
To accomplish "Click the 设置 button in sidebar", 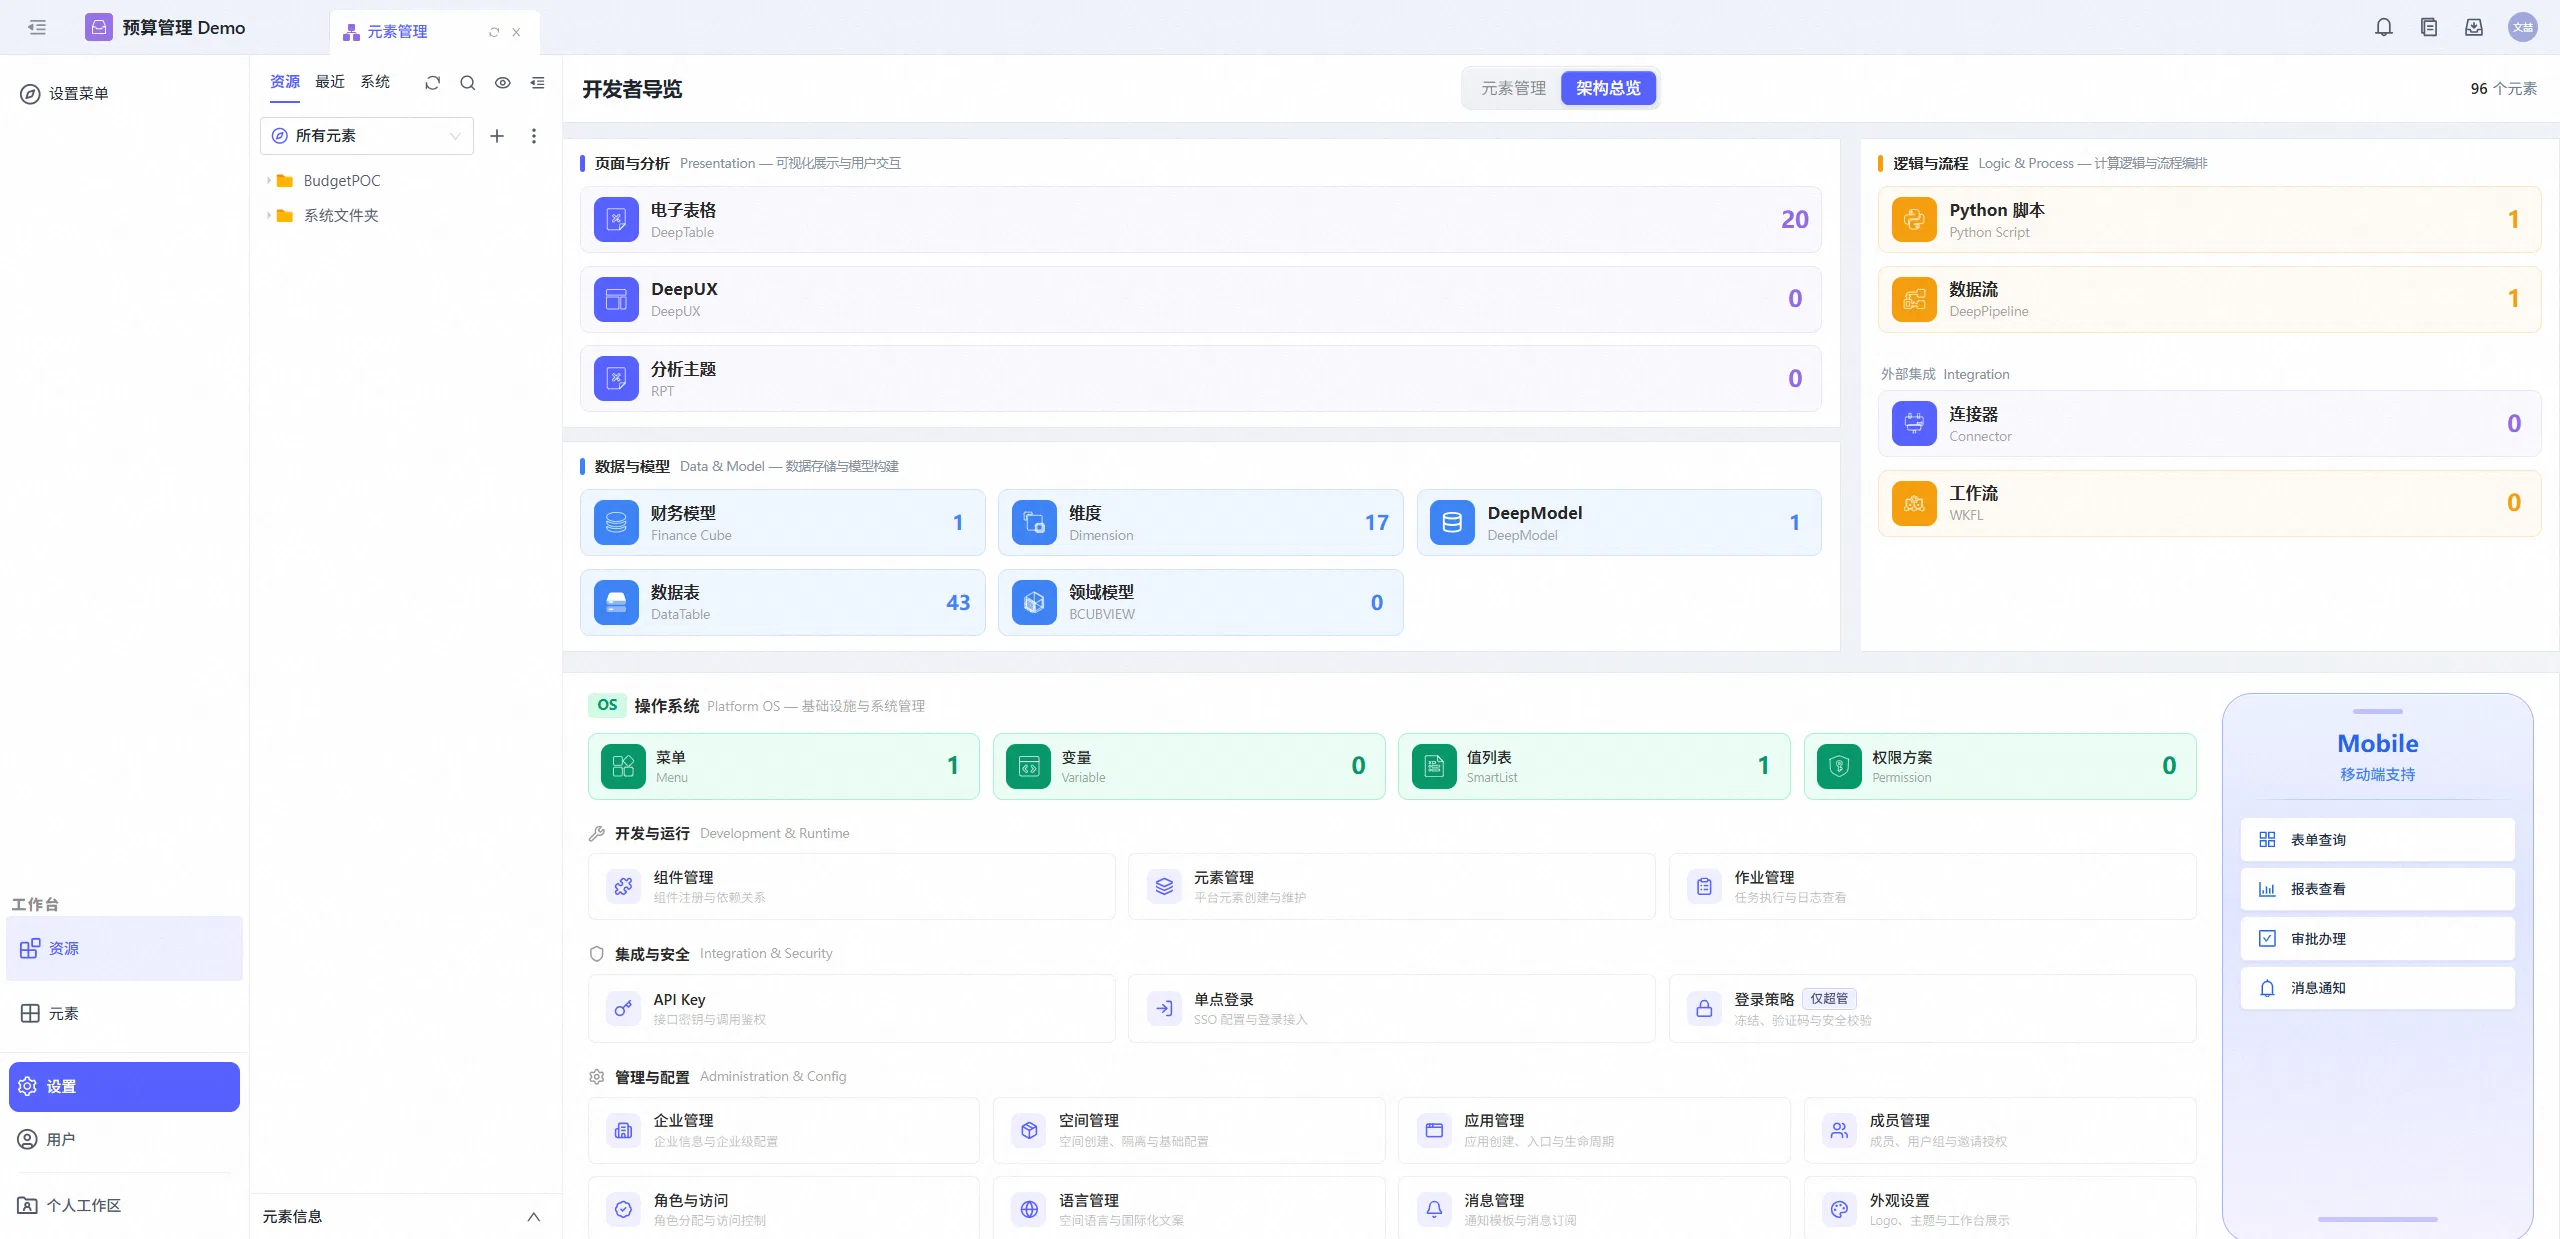I will [124, 1087].
